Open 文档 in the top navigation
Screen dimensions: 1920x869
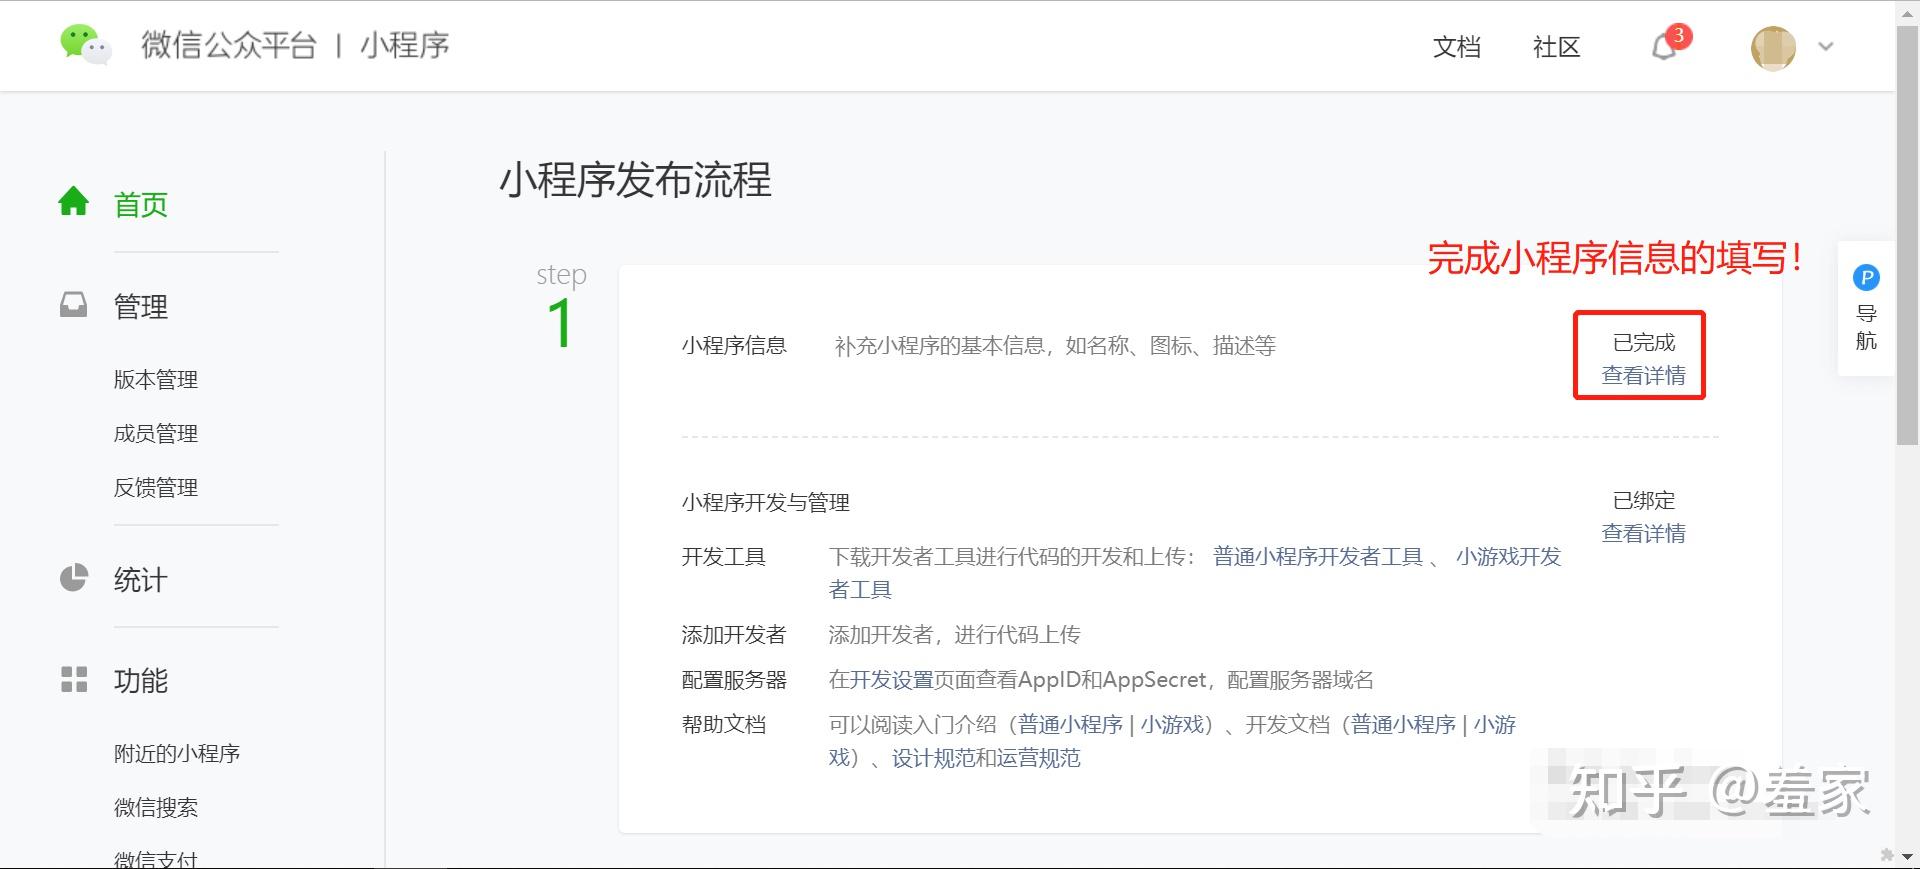pyautogui.click(x=1456, y=47)
